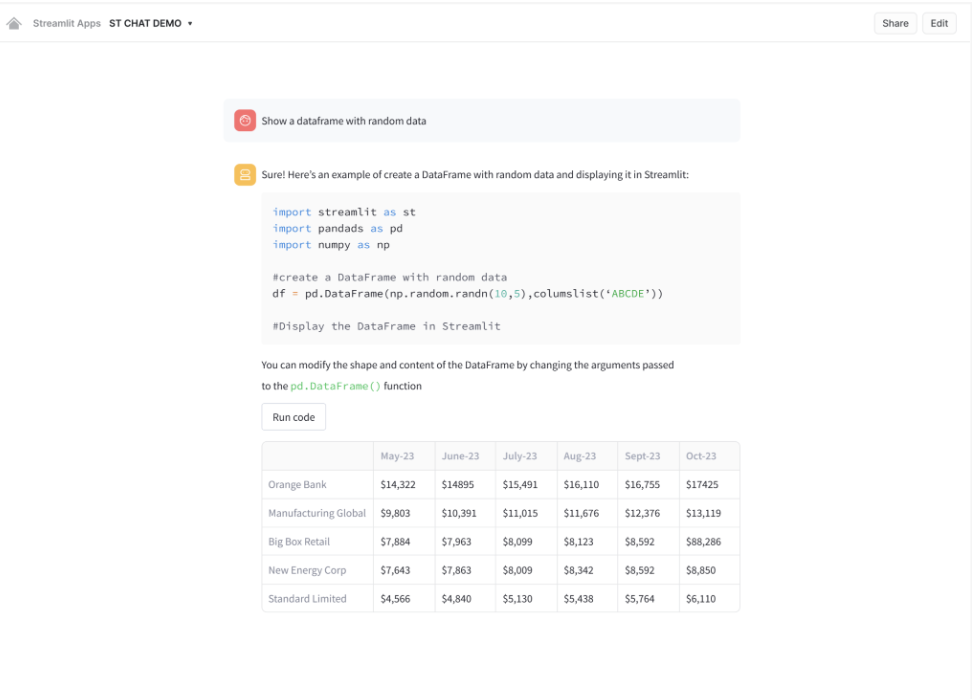Click the $4,840 cell
This screenshot has width=973, height=699.
pos(465,598)
